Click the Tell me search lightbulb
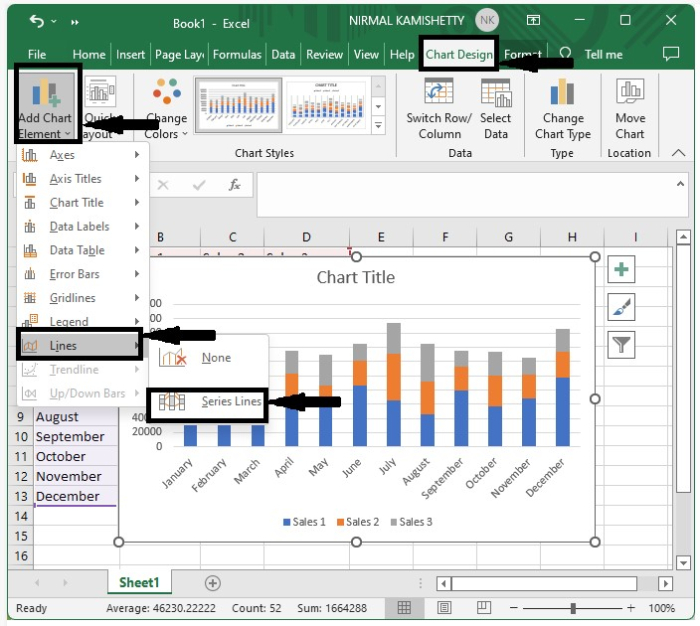700x626 pixels. click(565, 54)
